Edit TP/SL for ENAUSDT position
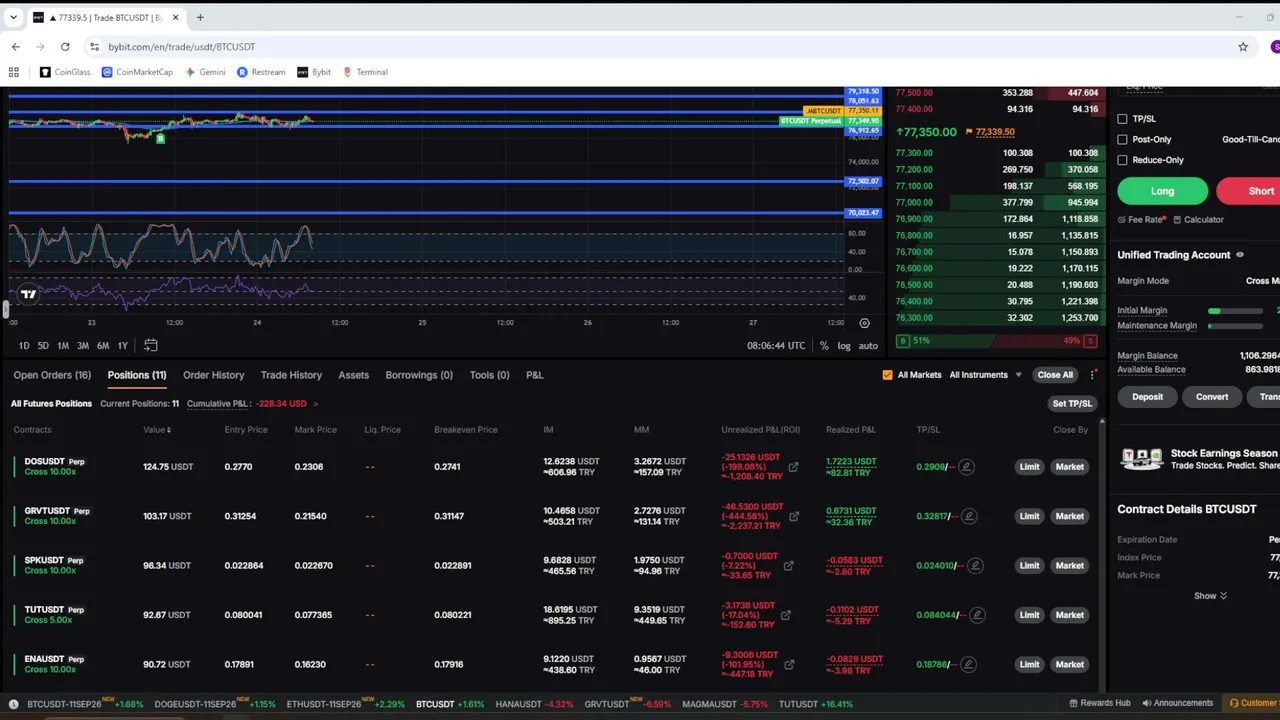Viewport: 1280px width, 720px height. (x=968, y=664)
